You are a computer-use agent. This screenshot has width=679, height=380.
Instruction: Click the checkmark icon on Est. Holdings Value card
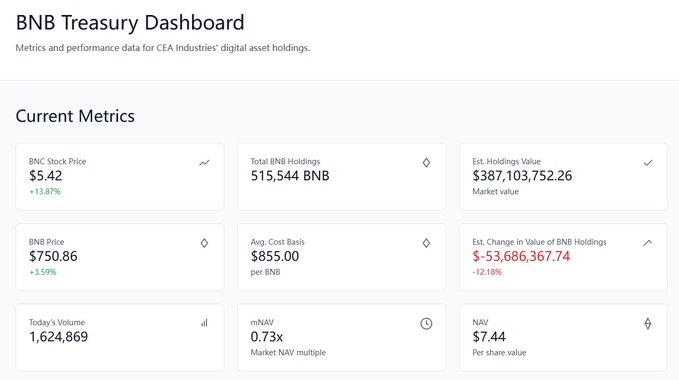pyautogui.click(x=648, y=163)
